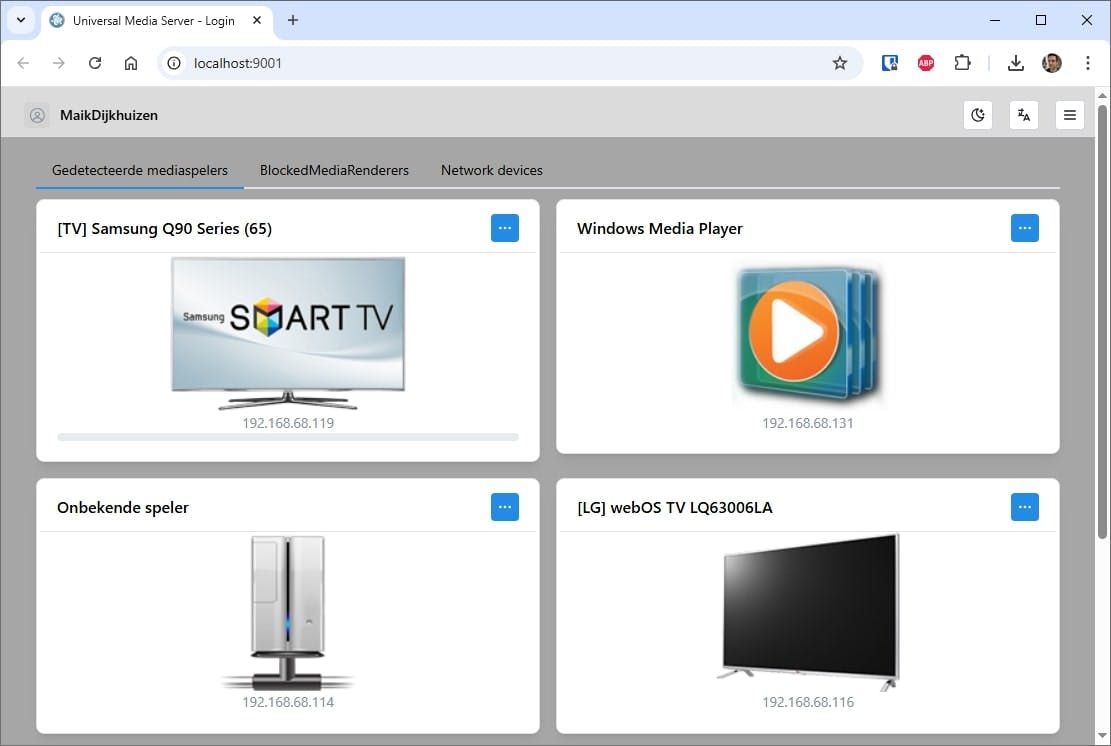Open options for Onbekende speler
Screen dimensions: 1111x746
click(505, 507)
